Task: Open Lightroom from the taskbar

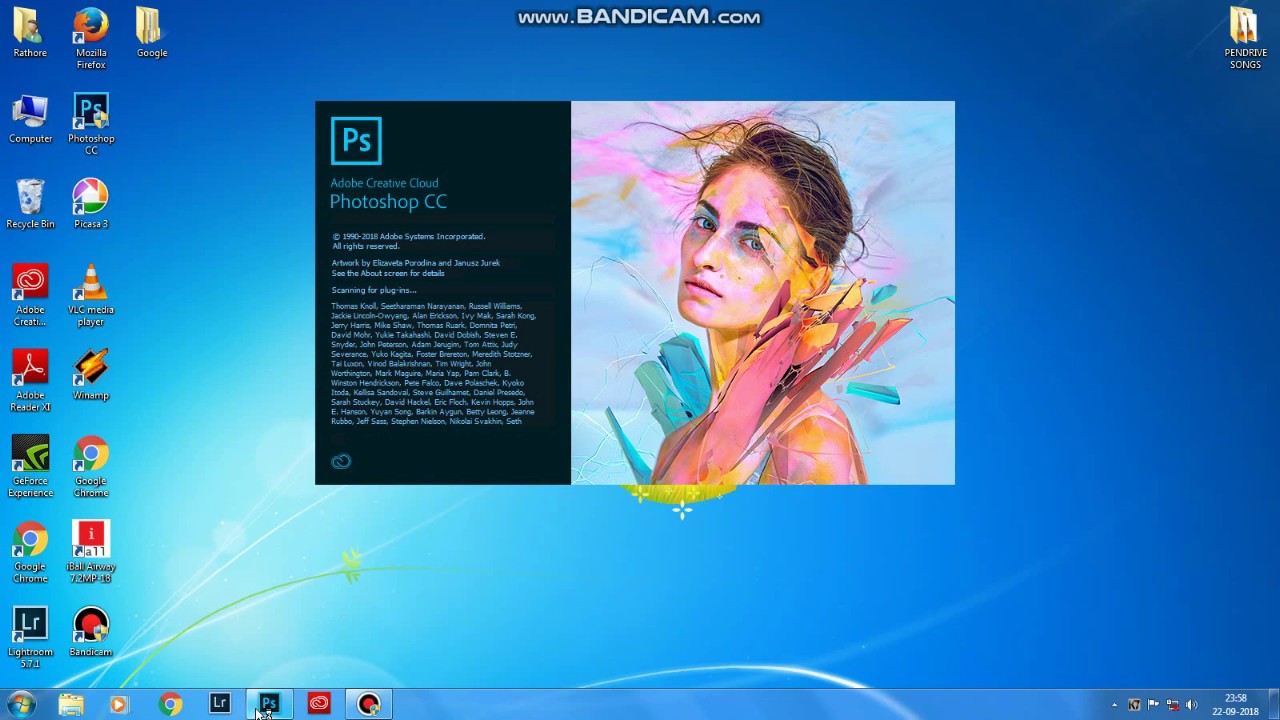Action: click(x=220, y=704)
